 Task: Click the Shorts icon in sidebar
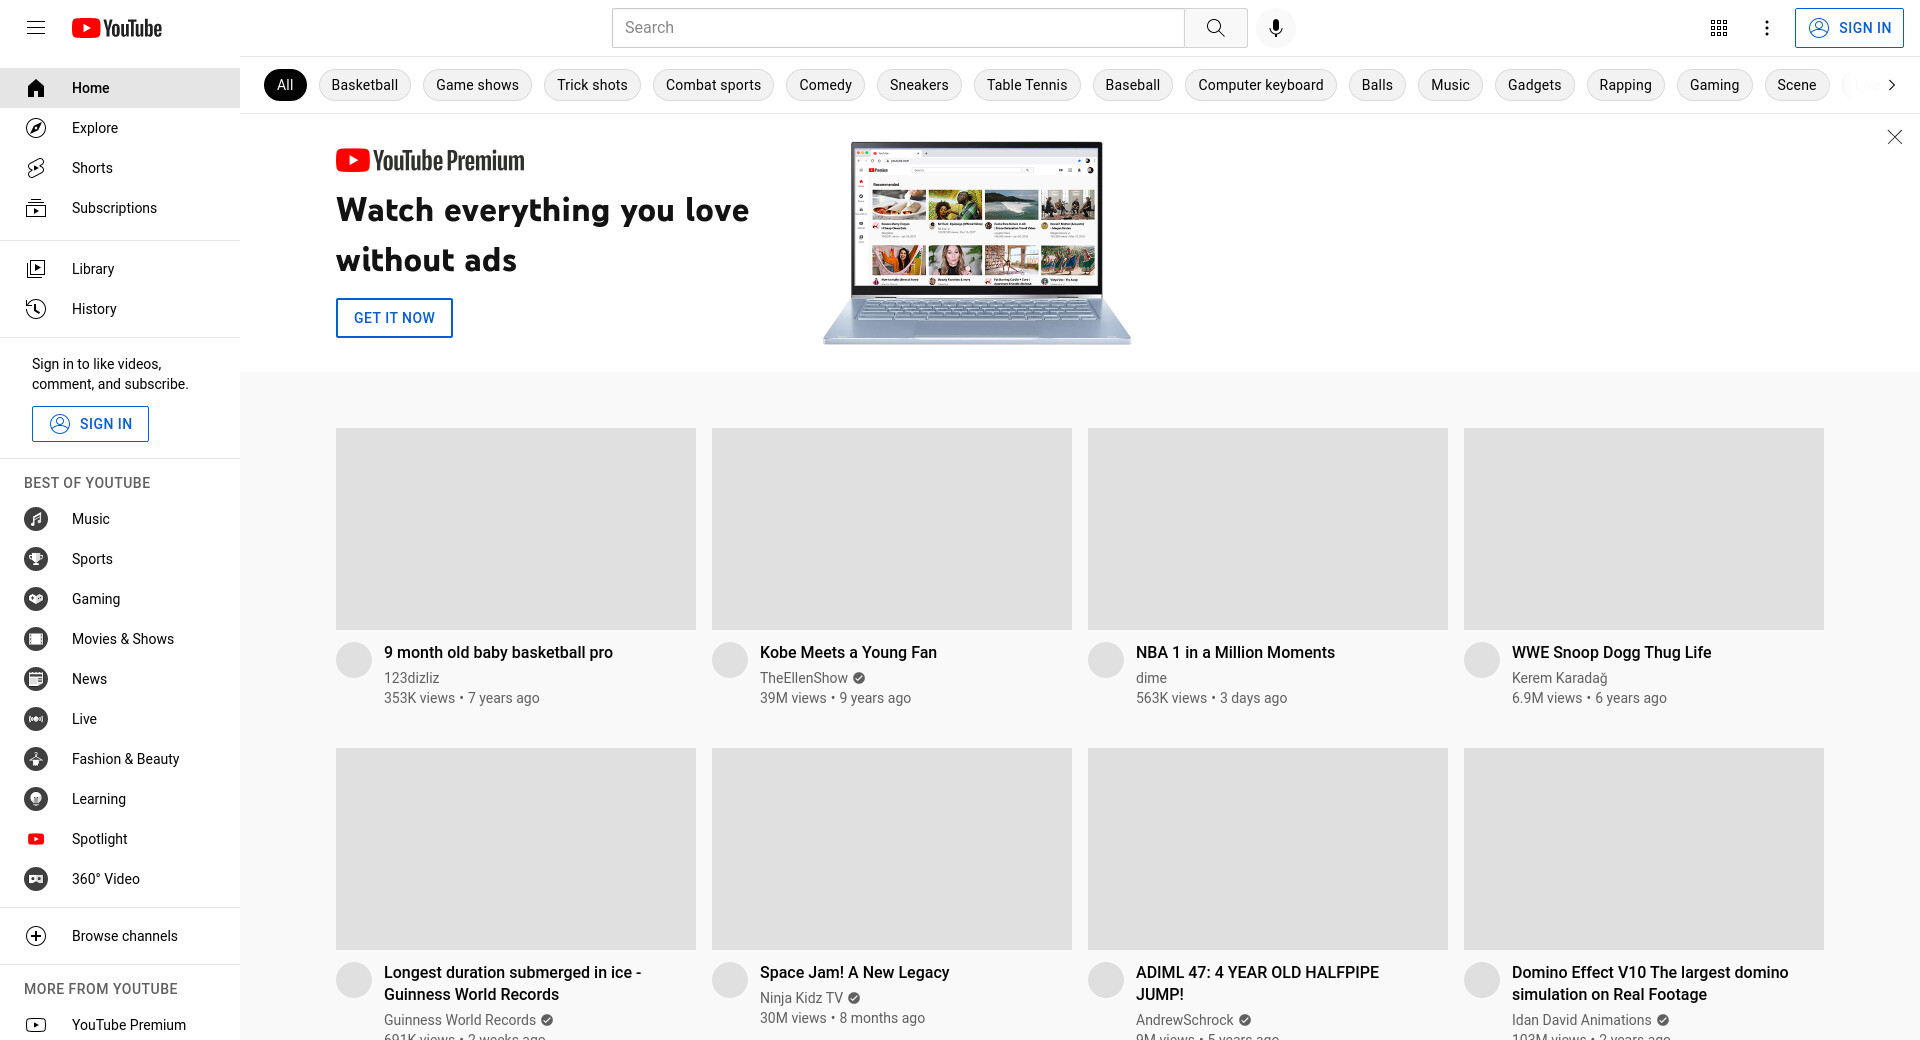(36, 168)
